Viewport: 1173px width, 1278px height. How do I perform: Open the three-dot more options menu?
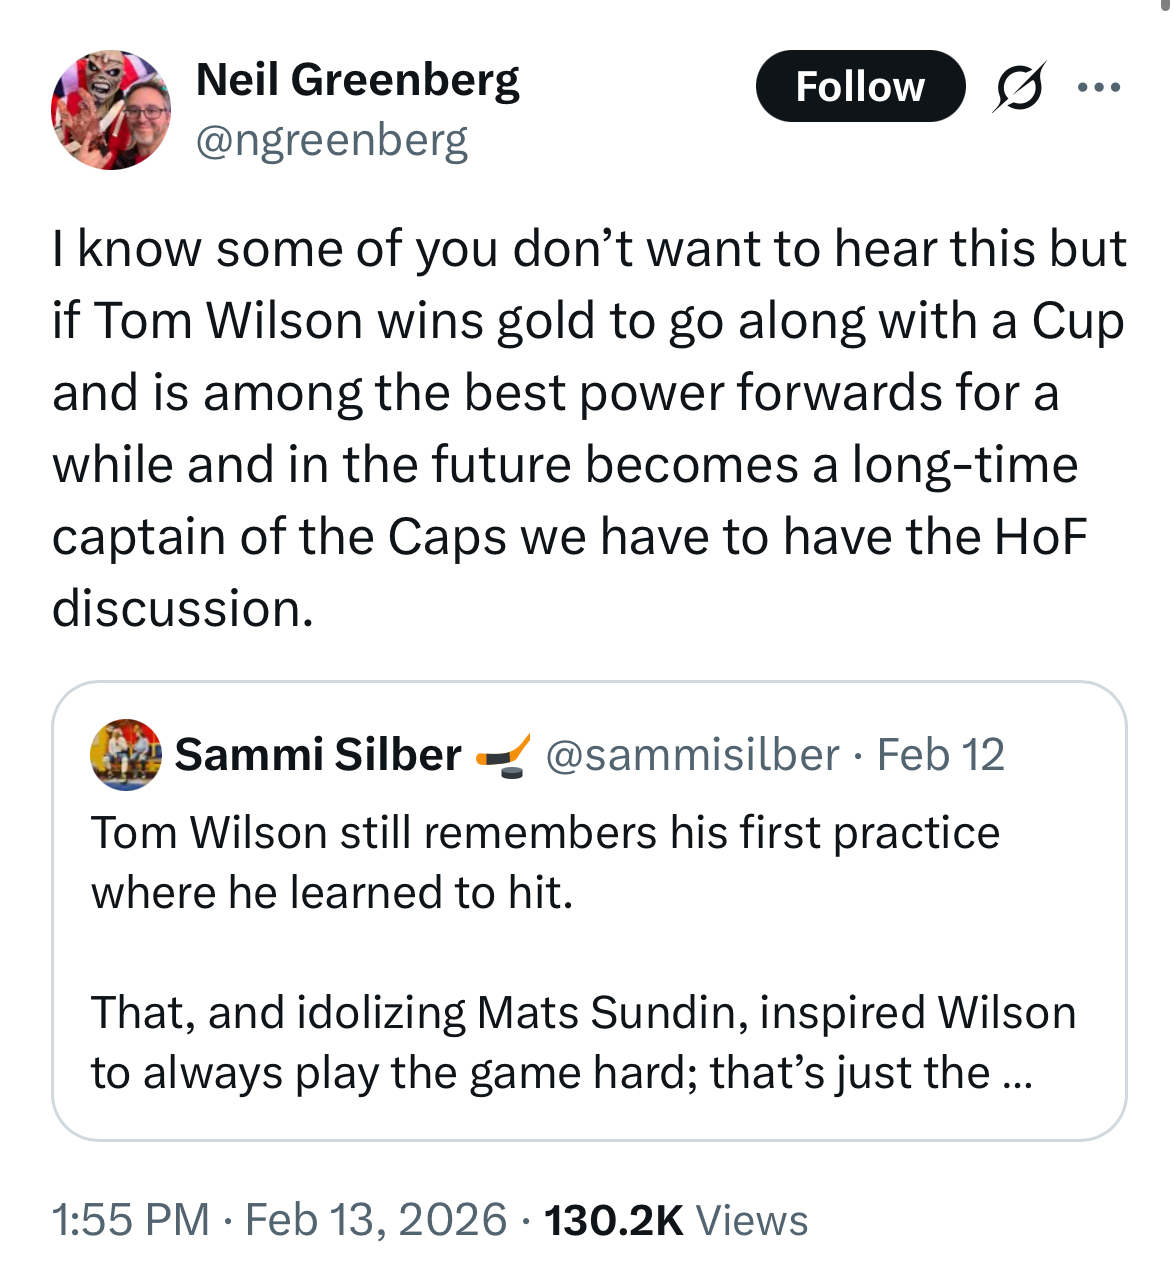pyautogui.click(x=1099, y=87)
